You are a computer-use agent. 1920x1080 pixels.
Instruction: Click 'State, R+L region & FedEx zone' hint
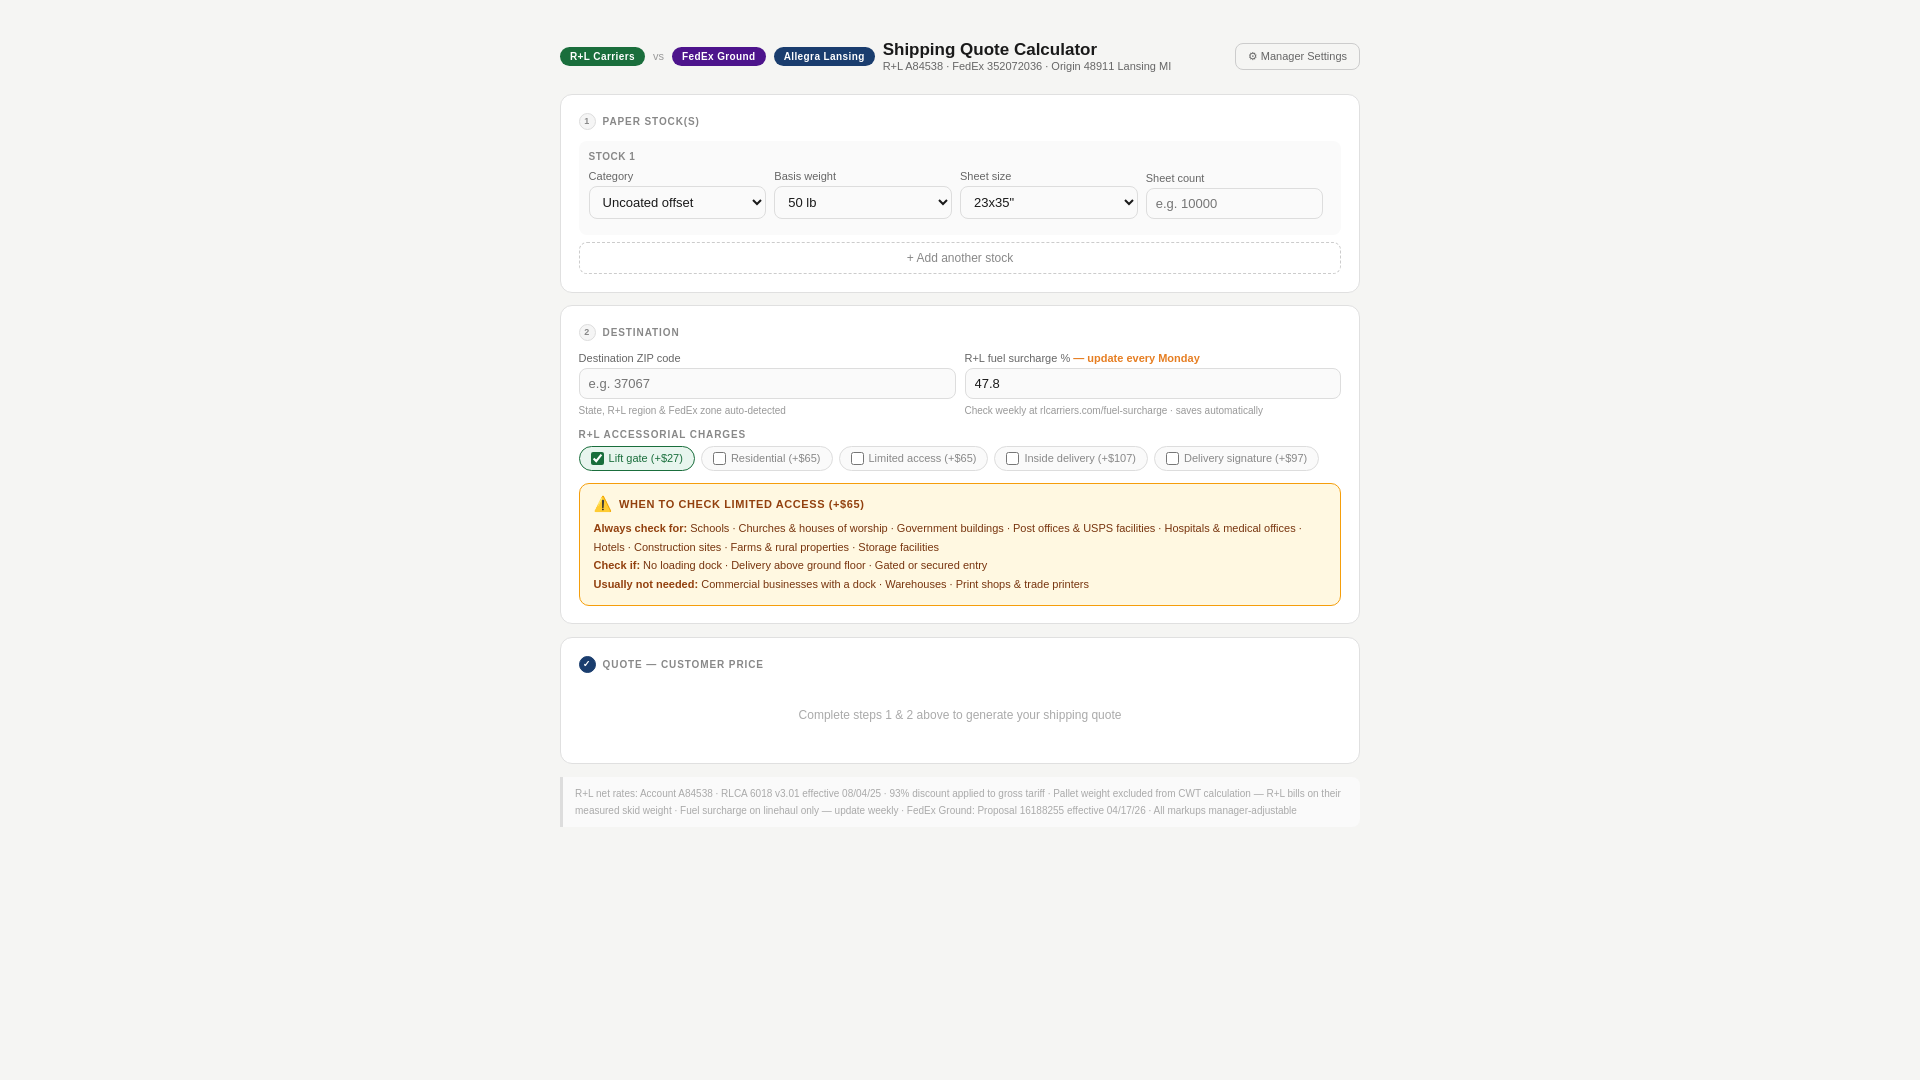682,411
